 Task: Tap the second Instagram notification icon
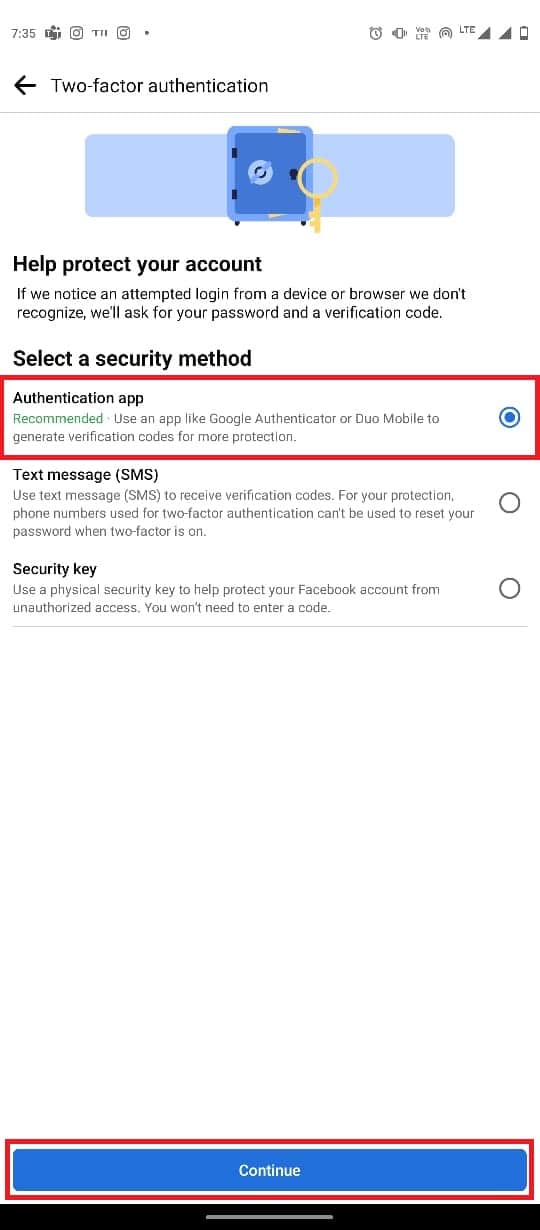(x=124, y=33)
